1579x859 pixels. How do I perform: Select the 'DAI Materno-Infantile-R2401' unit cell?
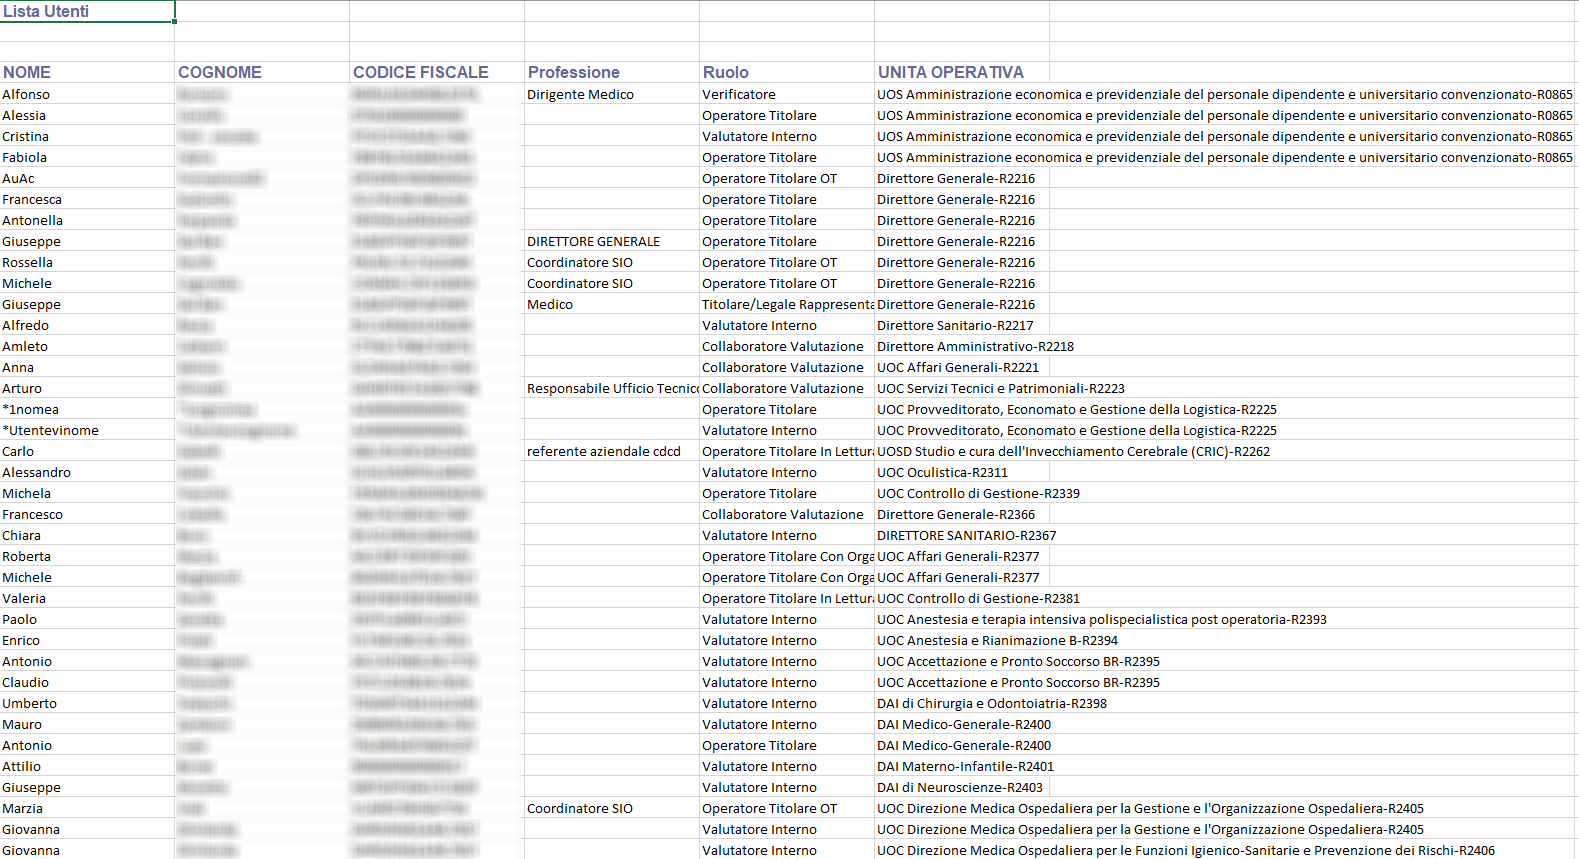pyautogui.click(x=965, y=766)
